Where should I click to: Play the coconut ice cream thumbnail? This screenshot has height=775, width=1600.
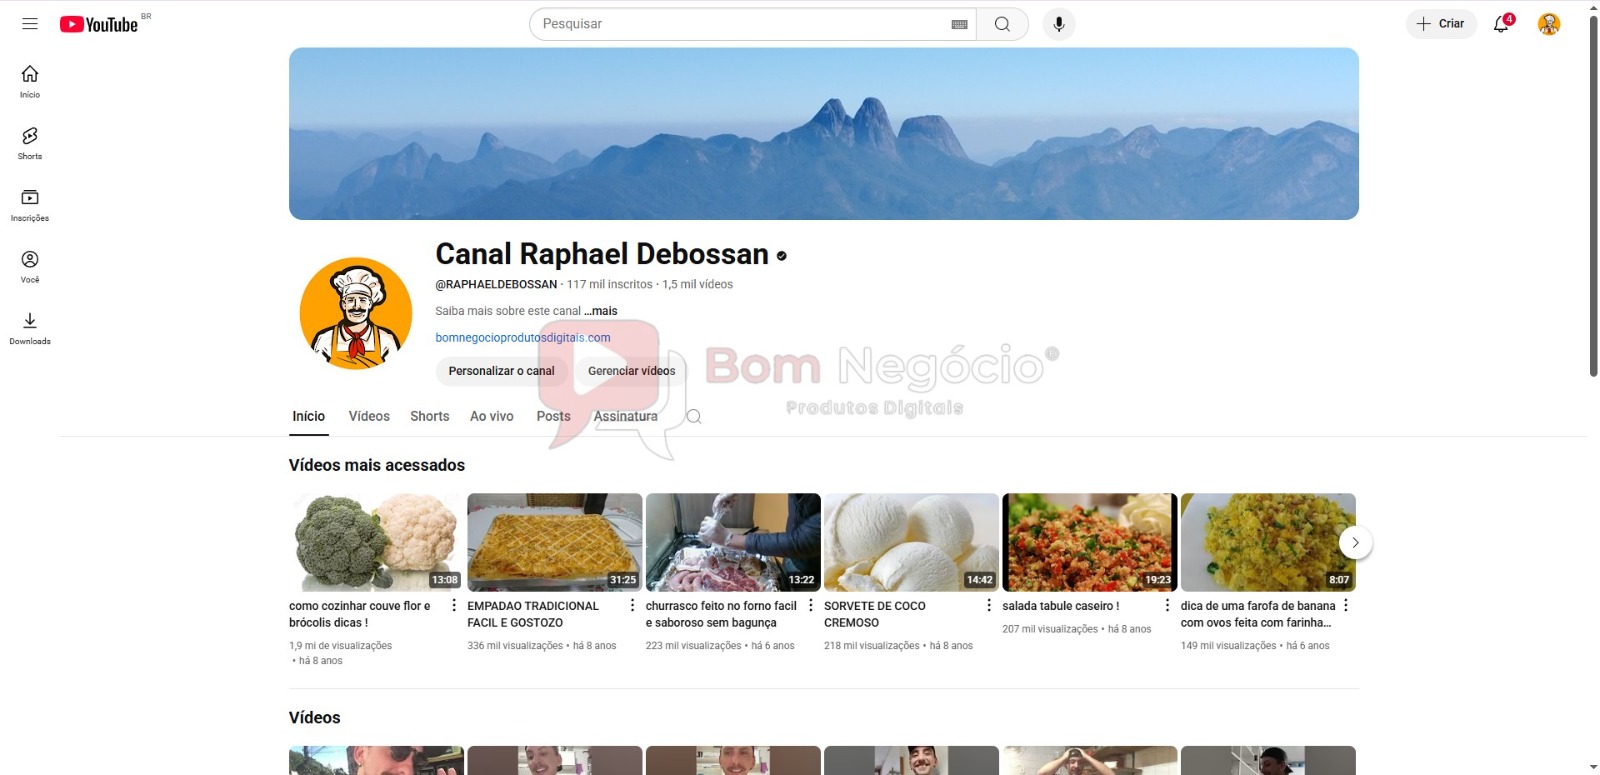(x=911, y=542)
